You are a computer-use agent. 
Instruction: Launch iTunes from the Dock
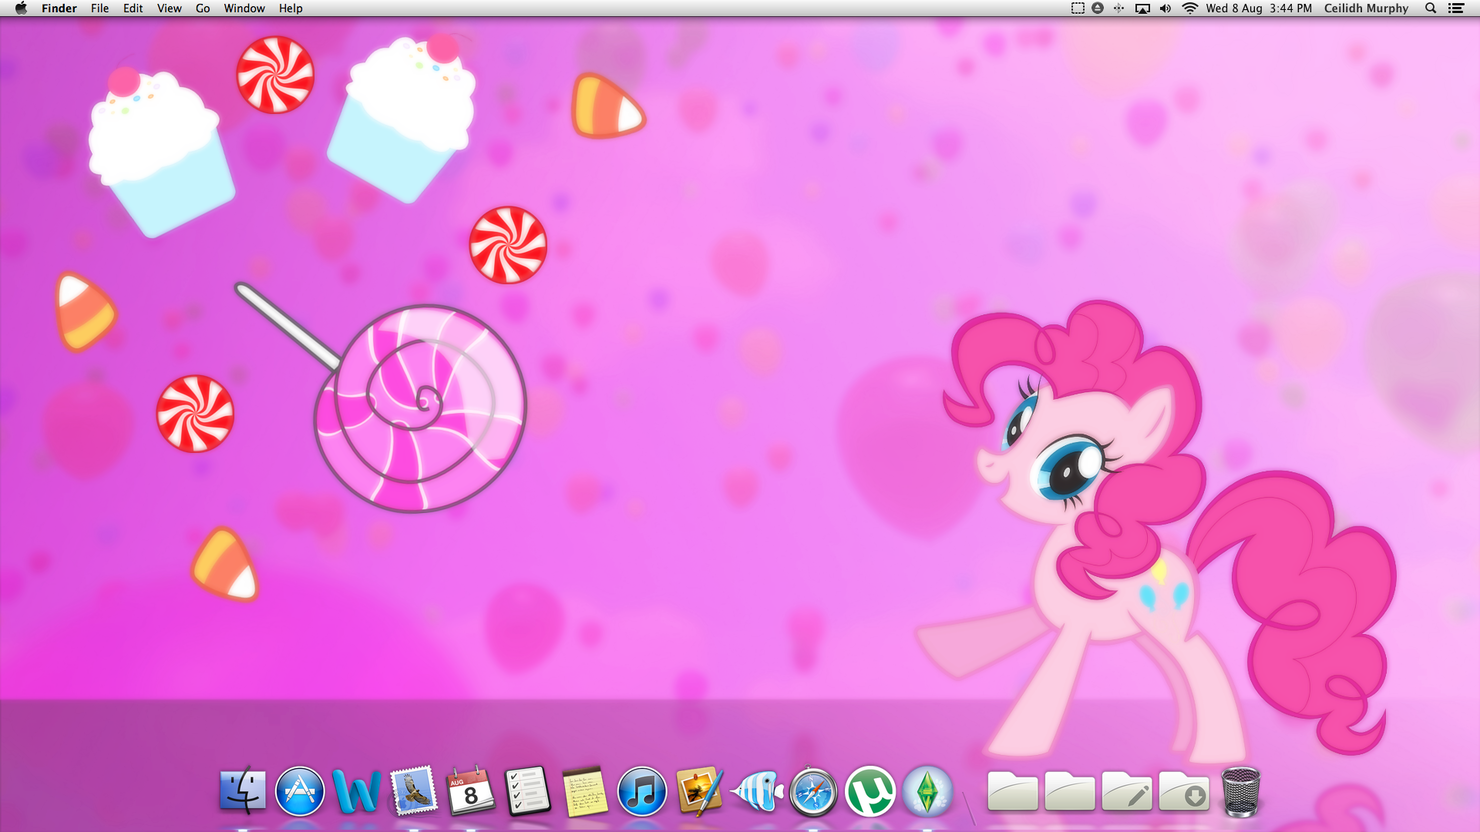(642, 791)
